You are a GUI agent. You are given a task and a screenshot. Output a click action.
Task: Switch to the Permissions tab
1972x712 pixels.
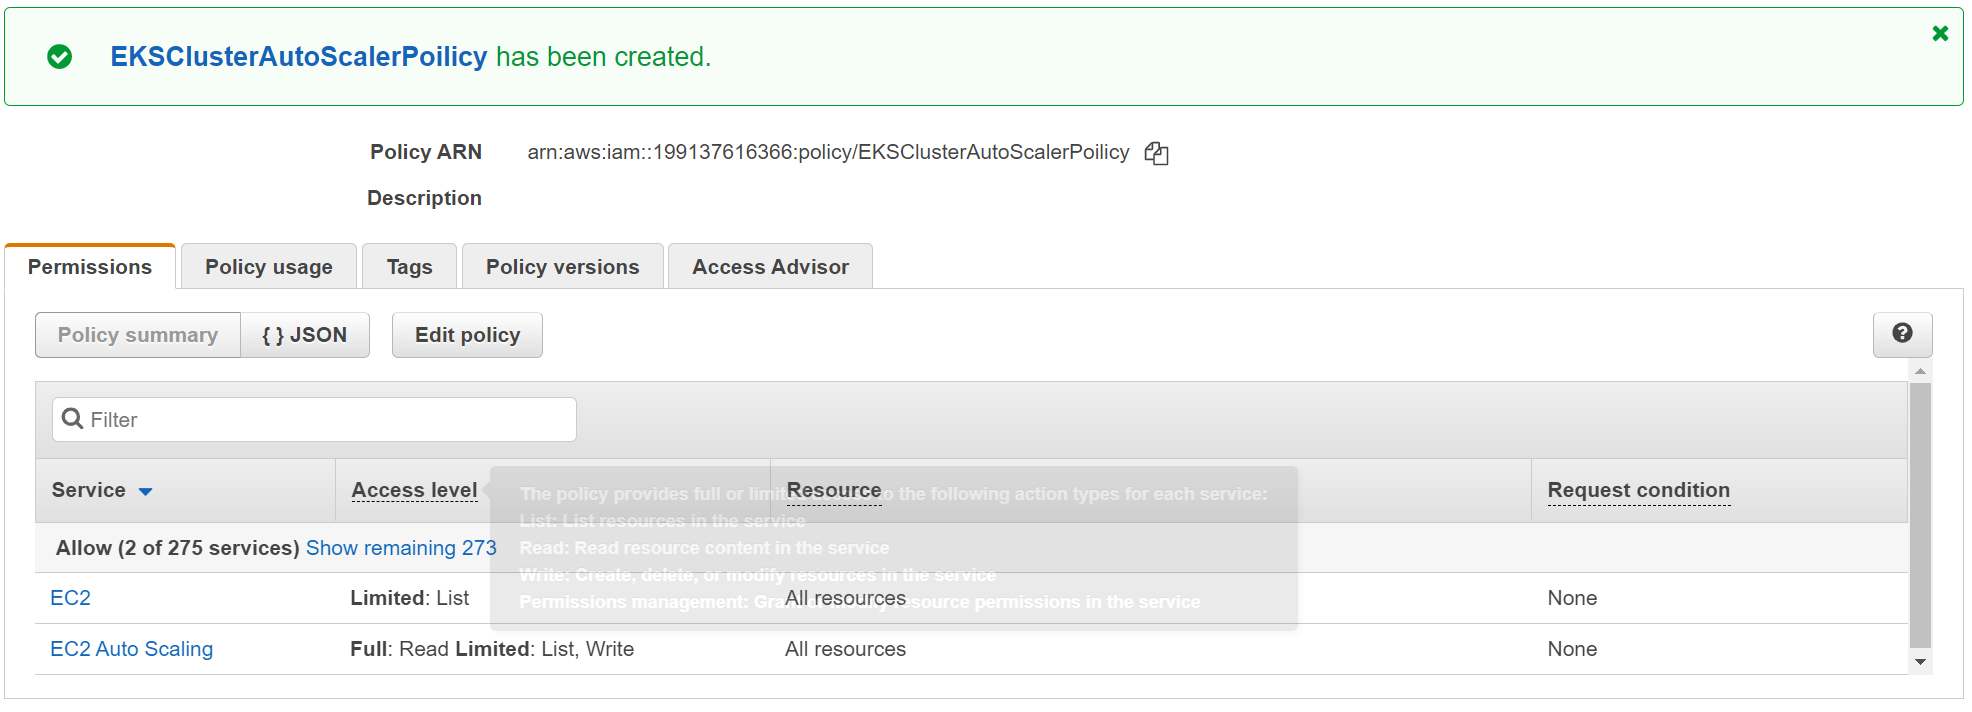90,267
